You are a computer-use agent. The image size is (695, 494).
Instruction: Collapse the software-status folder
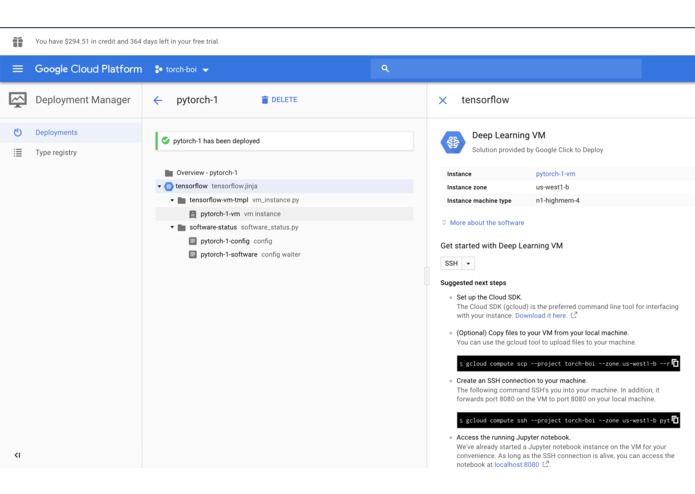(172, 227)
